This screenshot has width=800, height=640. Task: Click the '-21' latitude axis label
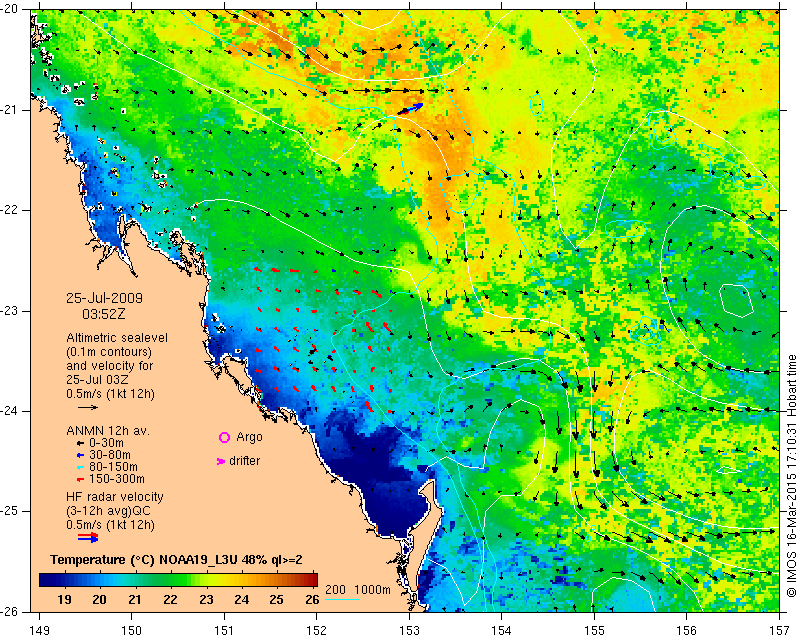[10, 110]
